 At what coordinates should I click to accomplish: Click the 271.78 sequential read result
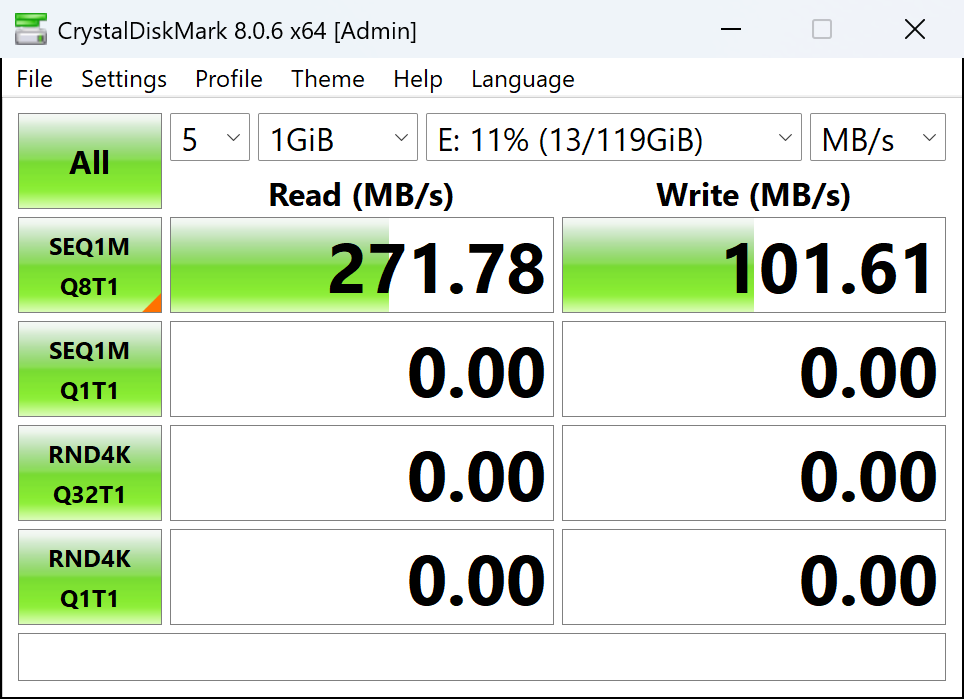tap(362, 265)
